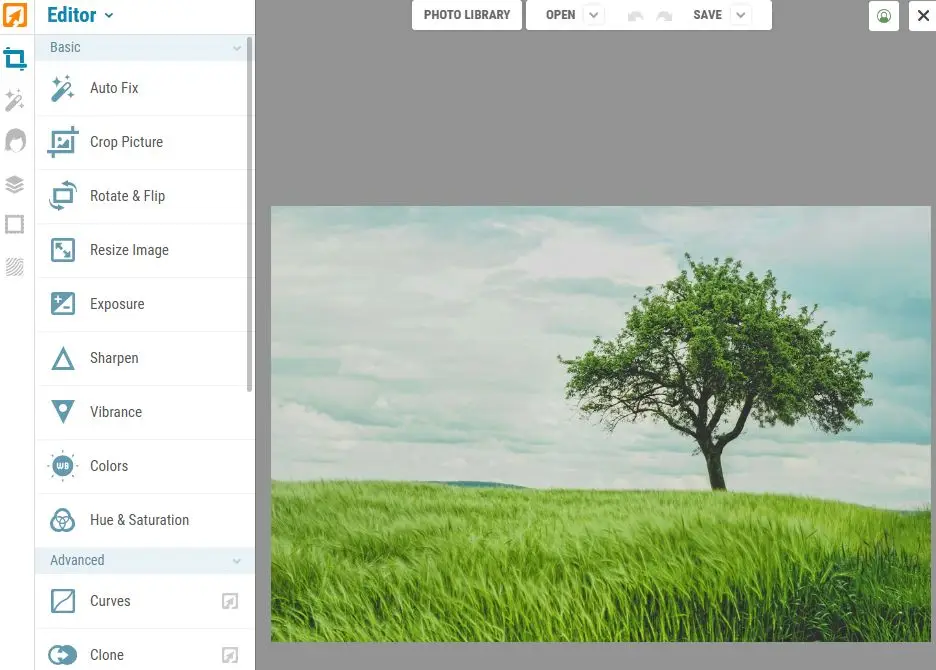Open the Crop Picture tool
Screen dimensions: 936x670
[x=126, y=142]
